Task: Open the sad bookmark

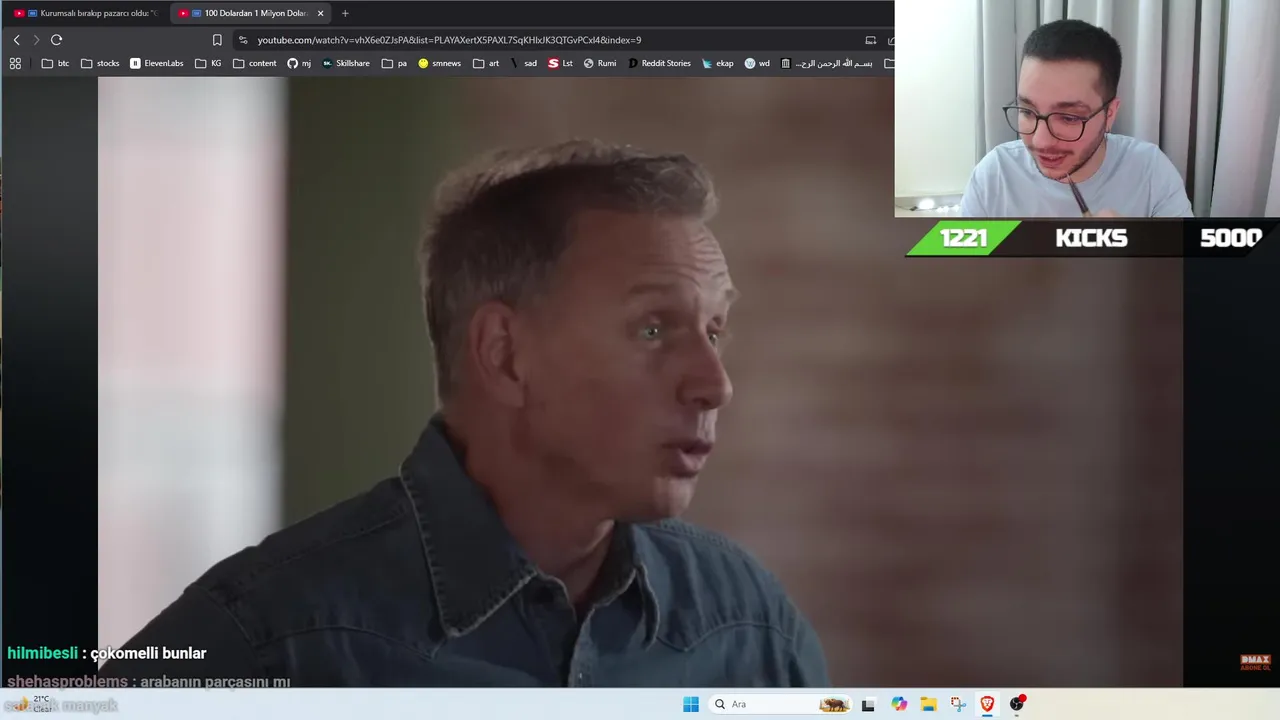Action: [x=524, y=63]
